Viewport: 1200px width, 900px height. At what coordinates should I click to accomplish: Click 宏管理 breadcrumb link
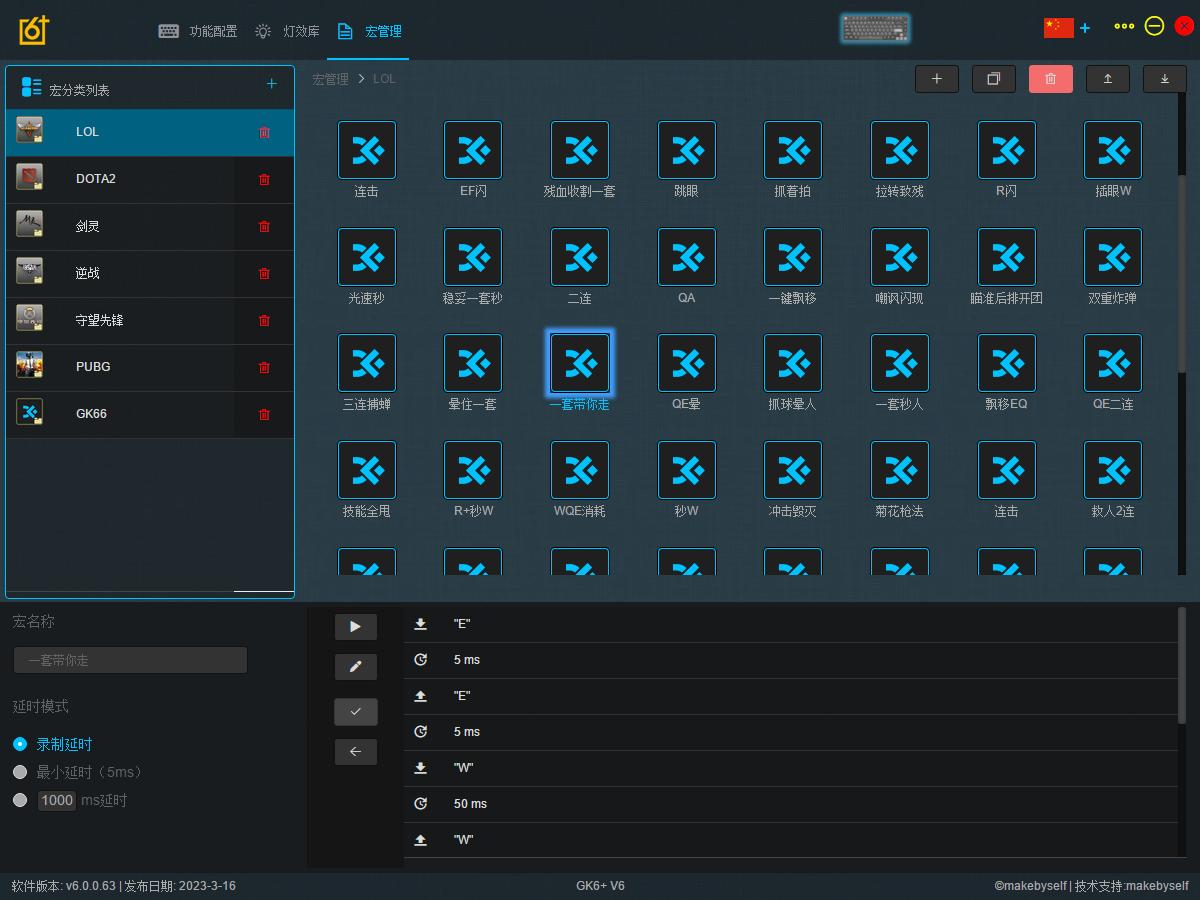[x=330, y=79]
